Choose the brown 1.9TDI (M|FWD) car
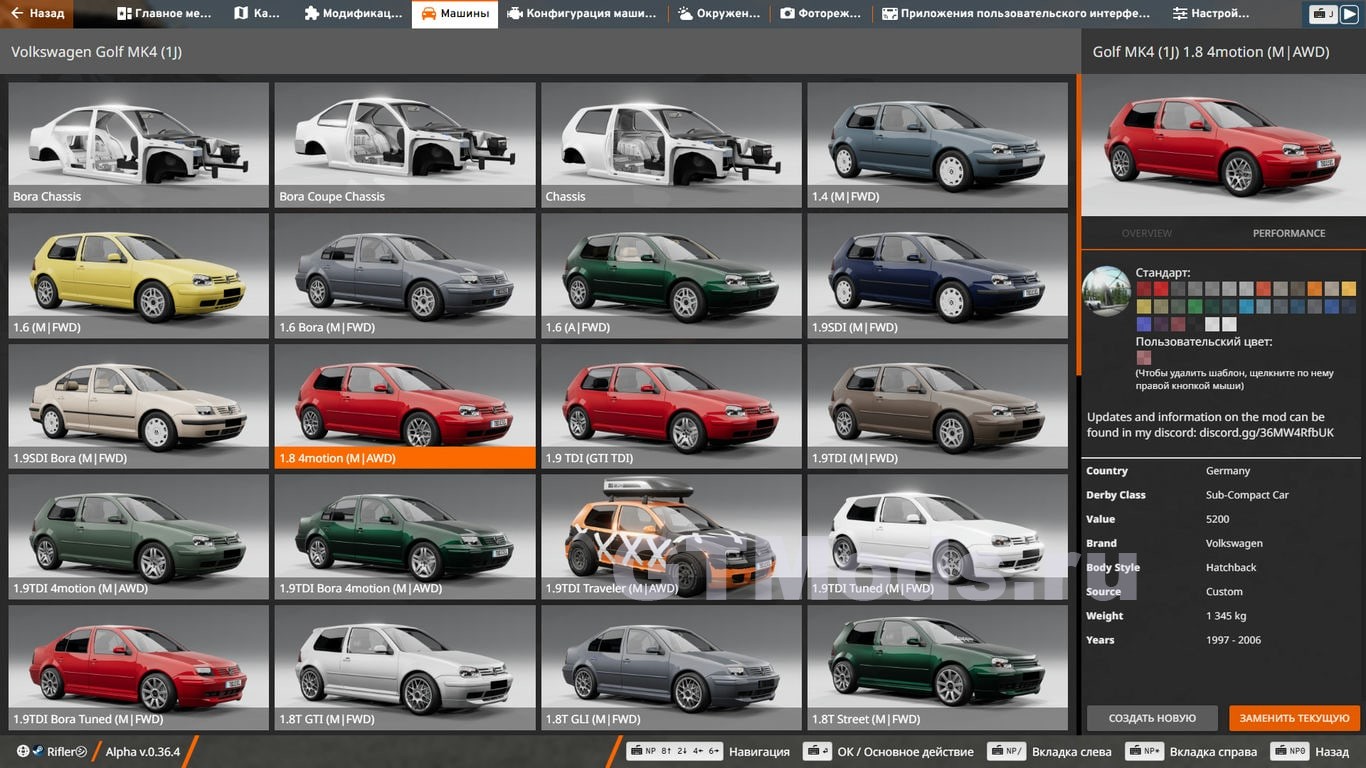Viewport: 1366px width, 768px height. click(938, 407)
